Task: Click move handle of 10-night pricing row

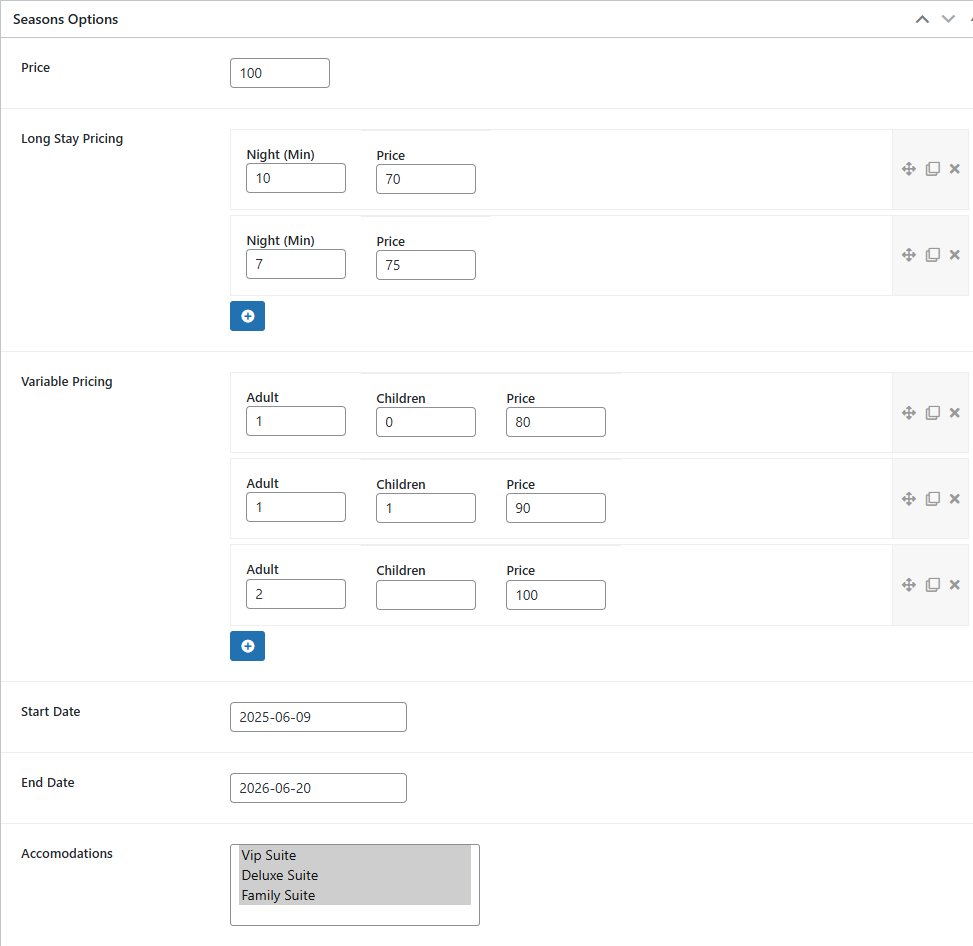Action: 909,169
